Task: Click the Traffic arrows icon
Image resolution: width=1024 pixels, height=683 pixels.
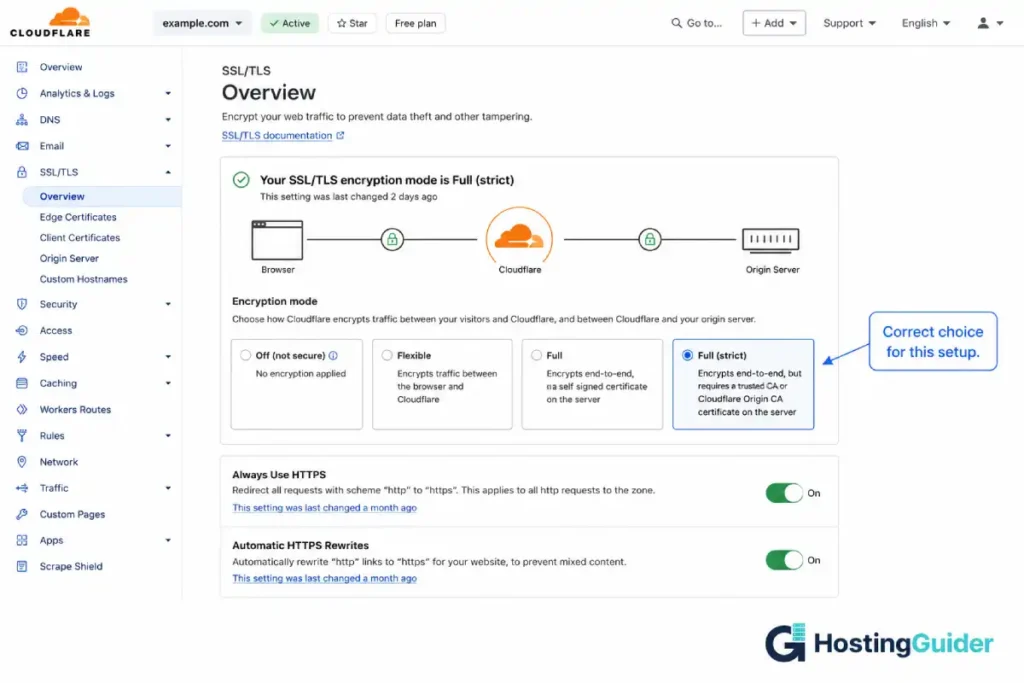Action: pyautogui.click(x=22, y=488)
